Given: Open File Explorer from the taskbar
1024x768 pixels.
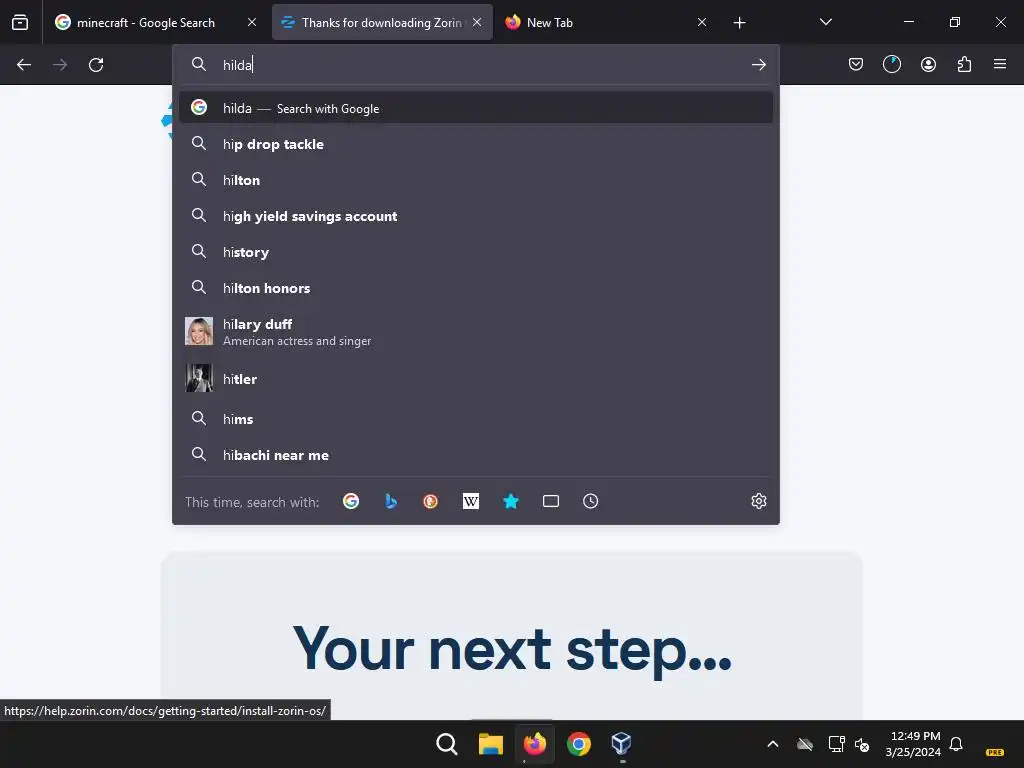Looking at the screenshot, I should (x=490, y=743).
